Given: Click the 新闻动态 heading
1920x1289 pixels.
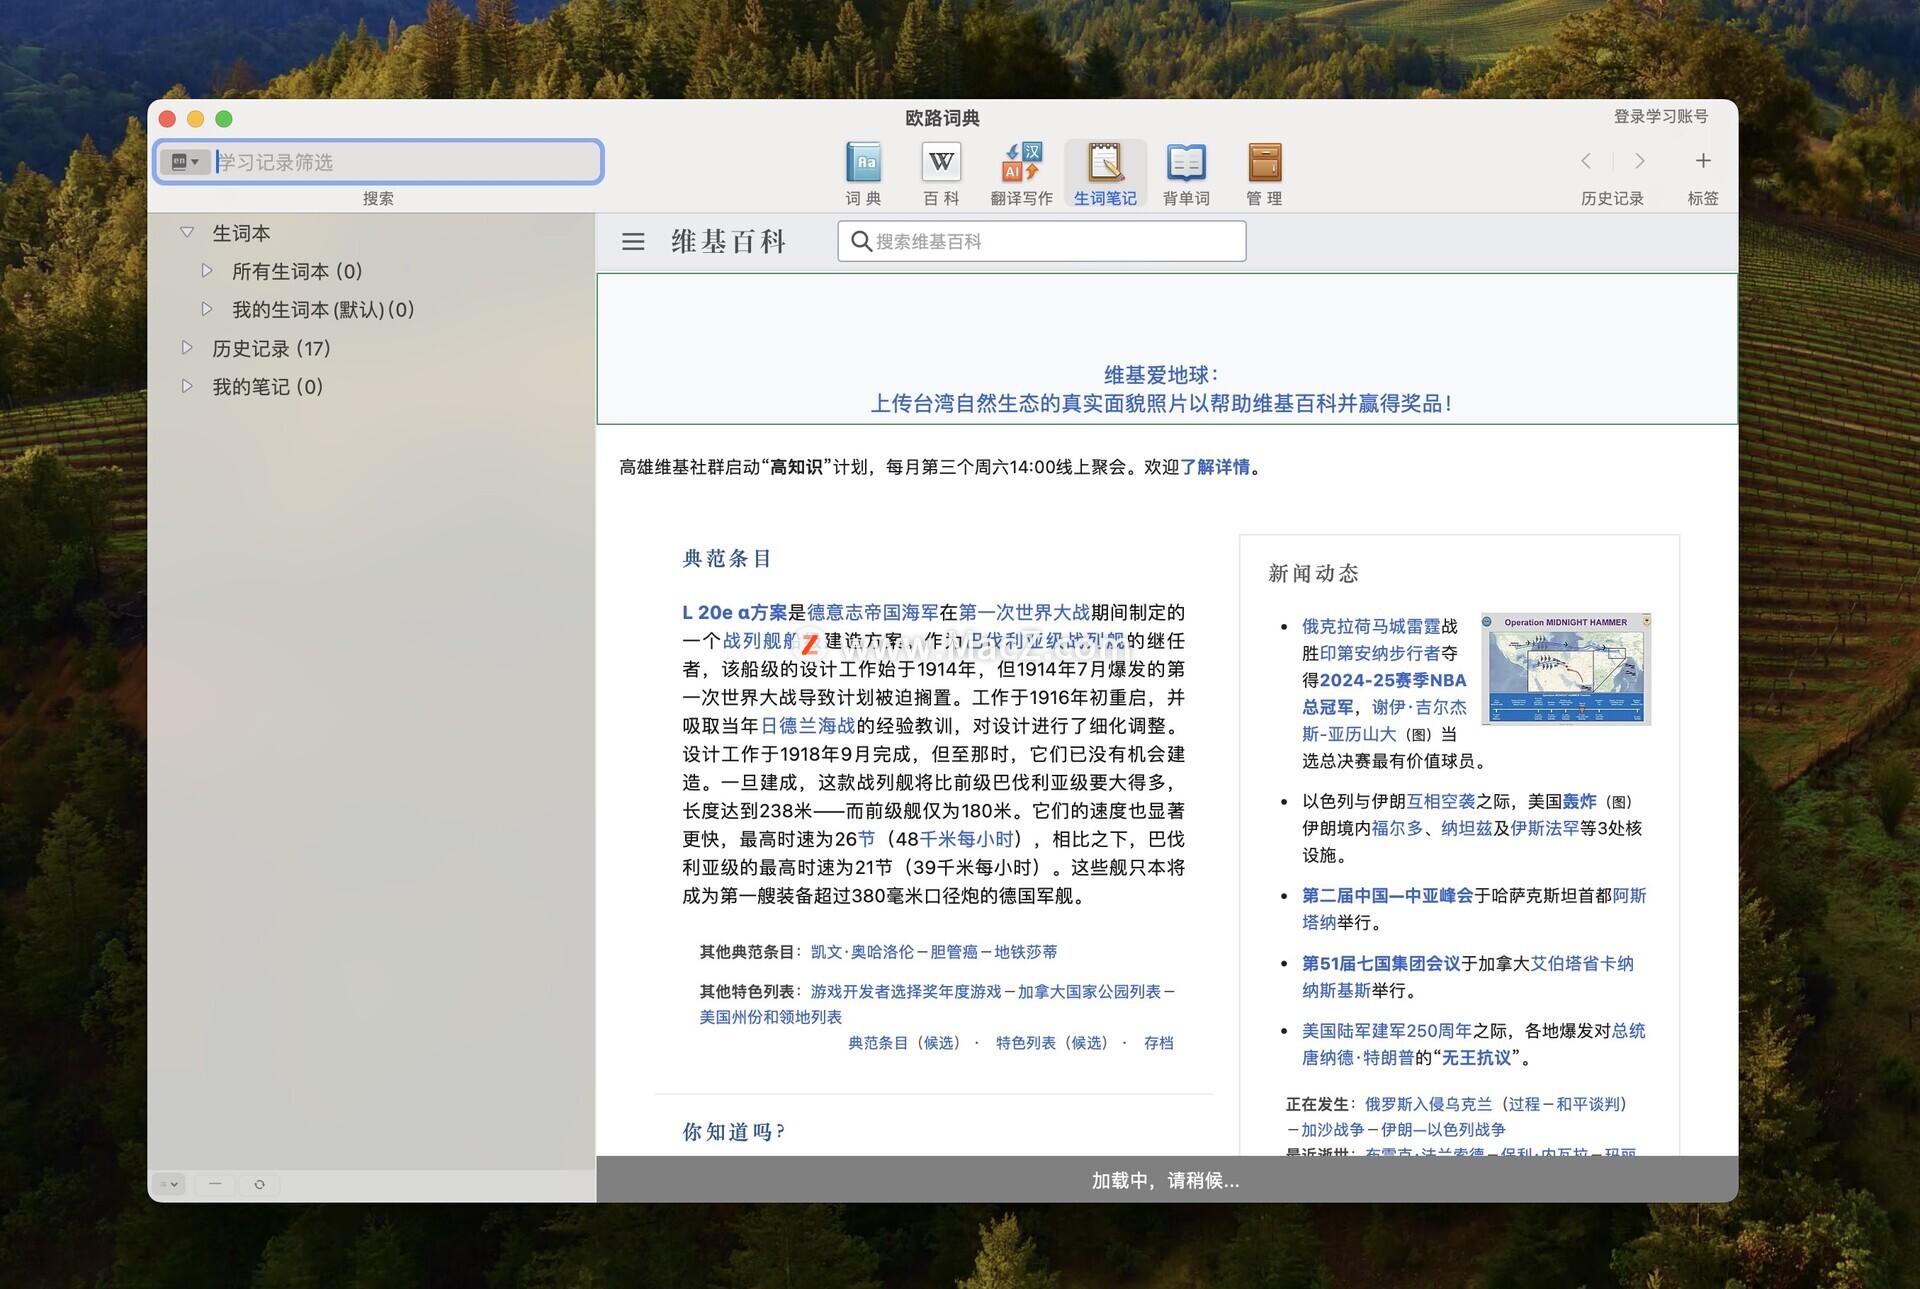Looking at the screenshot, I should (x=1313, y=573).
